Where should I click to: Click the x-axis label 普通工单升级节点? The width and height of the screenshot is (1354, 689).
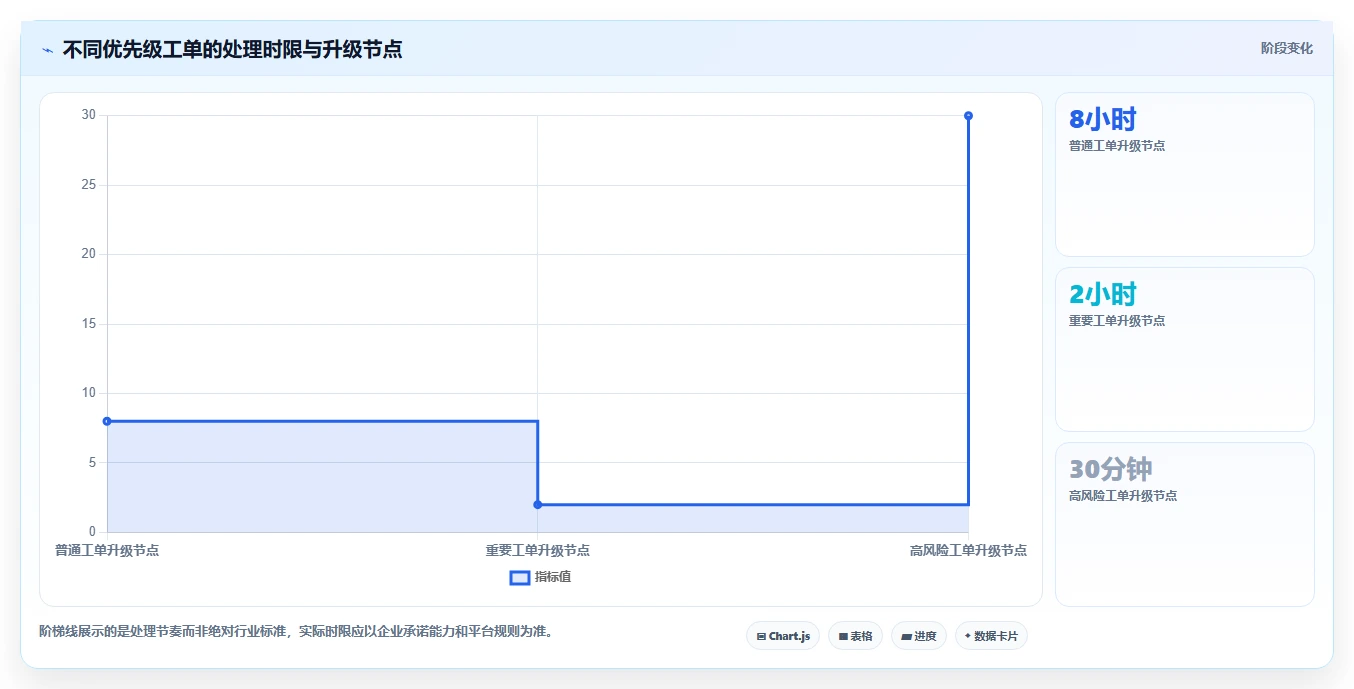click(x=107, y=551)
